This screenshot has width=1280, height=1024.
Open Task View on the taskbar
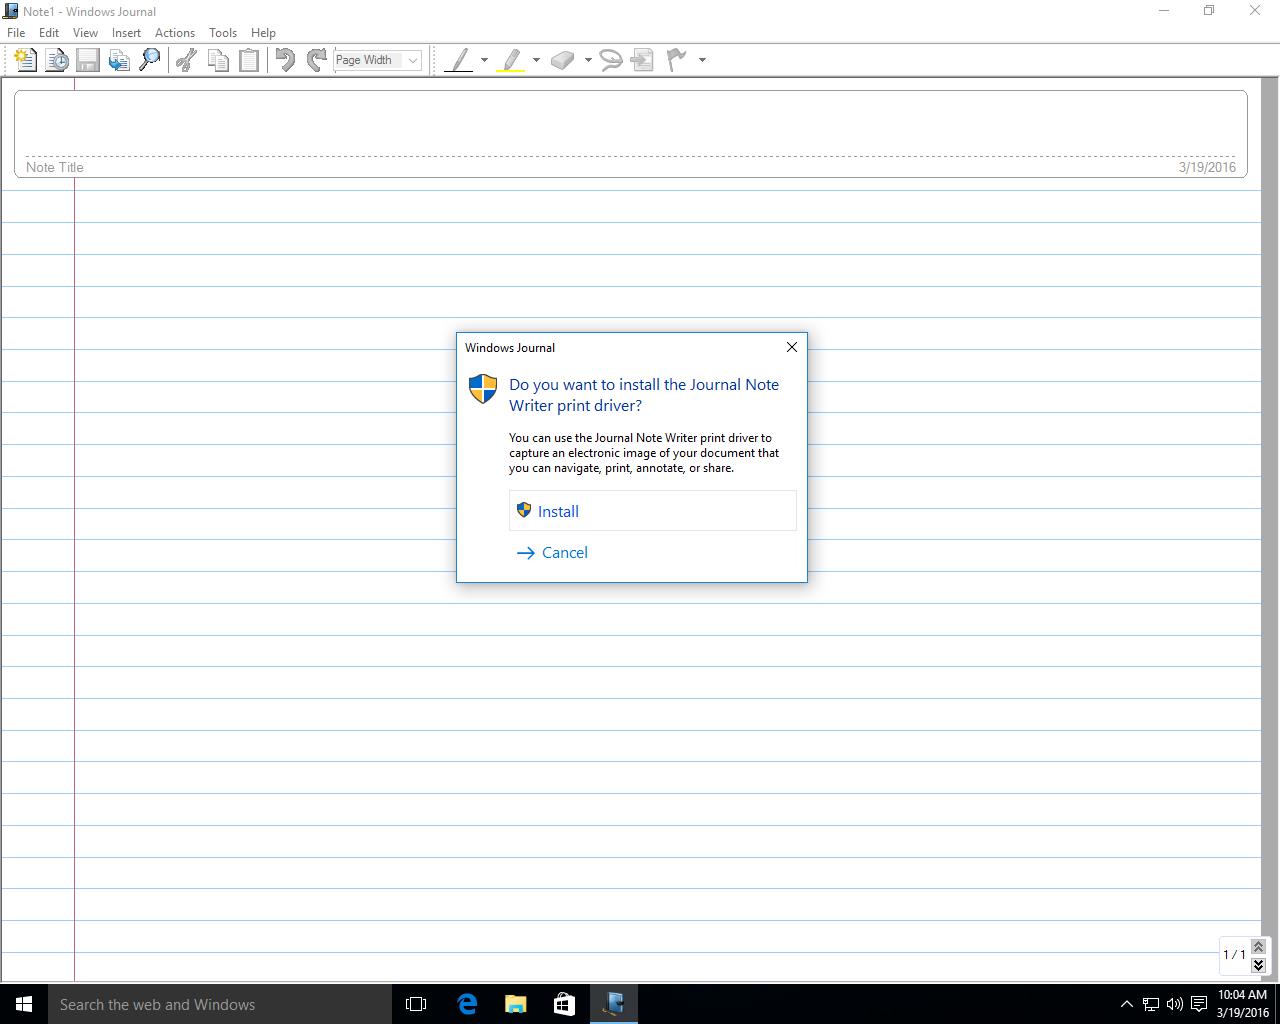416,1004
